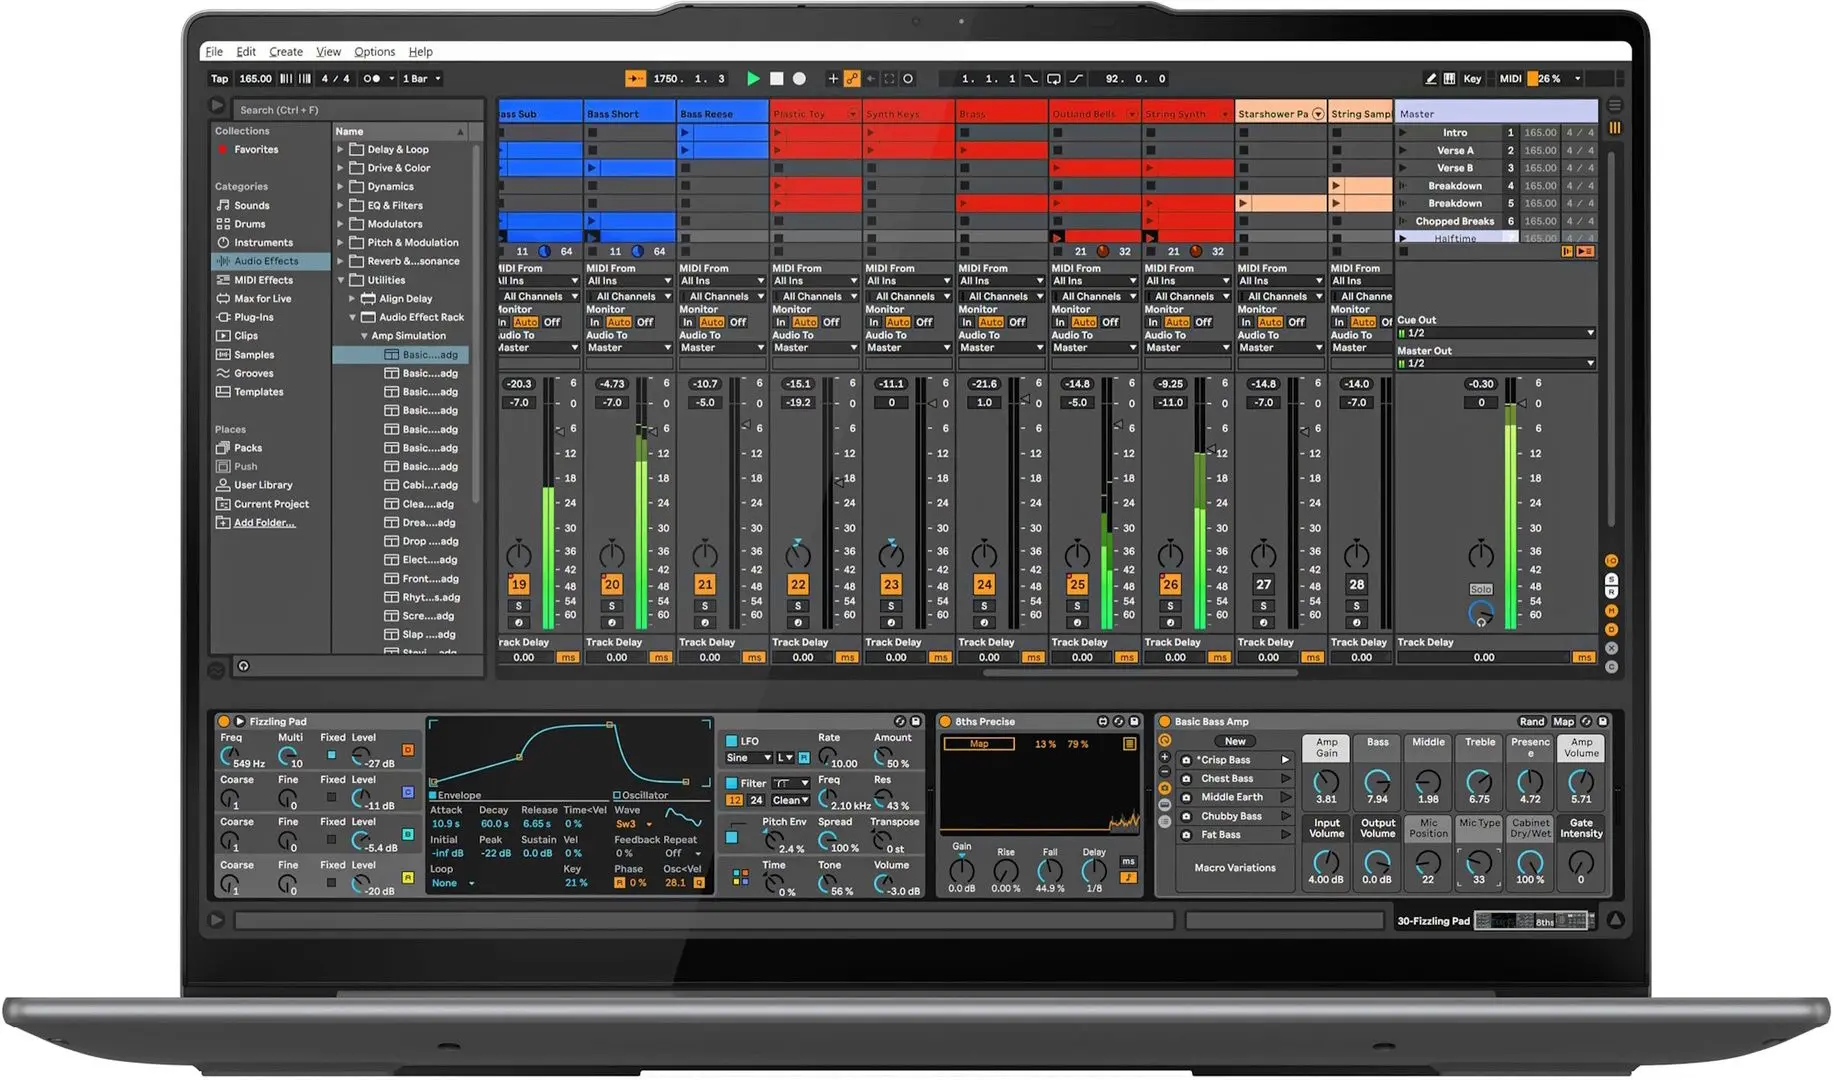Open the 1 Bar quantization dropdown
Screen dimensions: 1834x1080
tap(421, 78)
